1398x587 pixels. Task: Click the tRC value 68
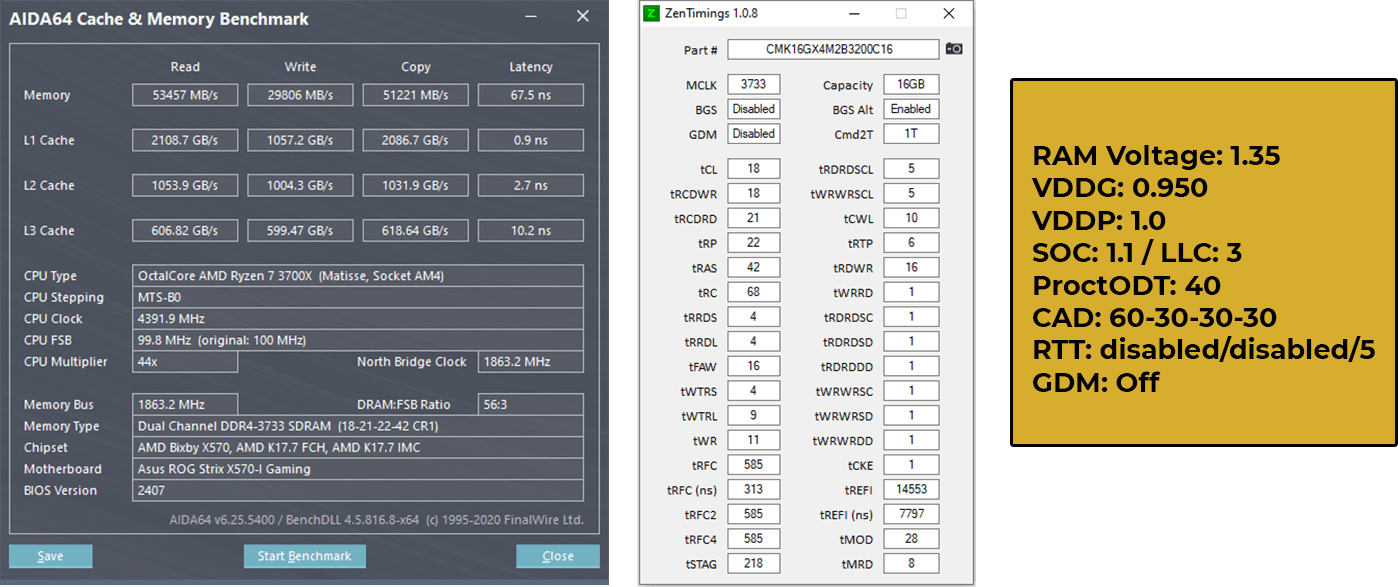point(754,292)
